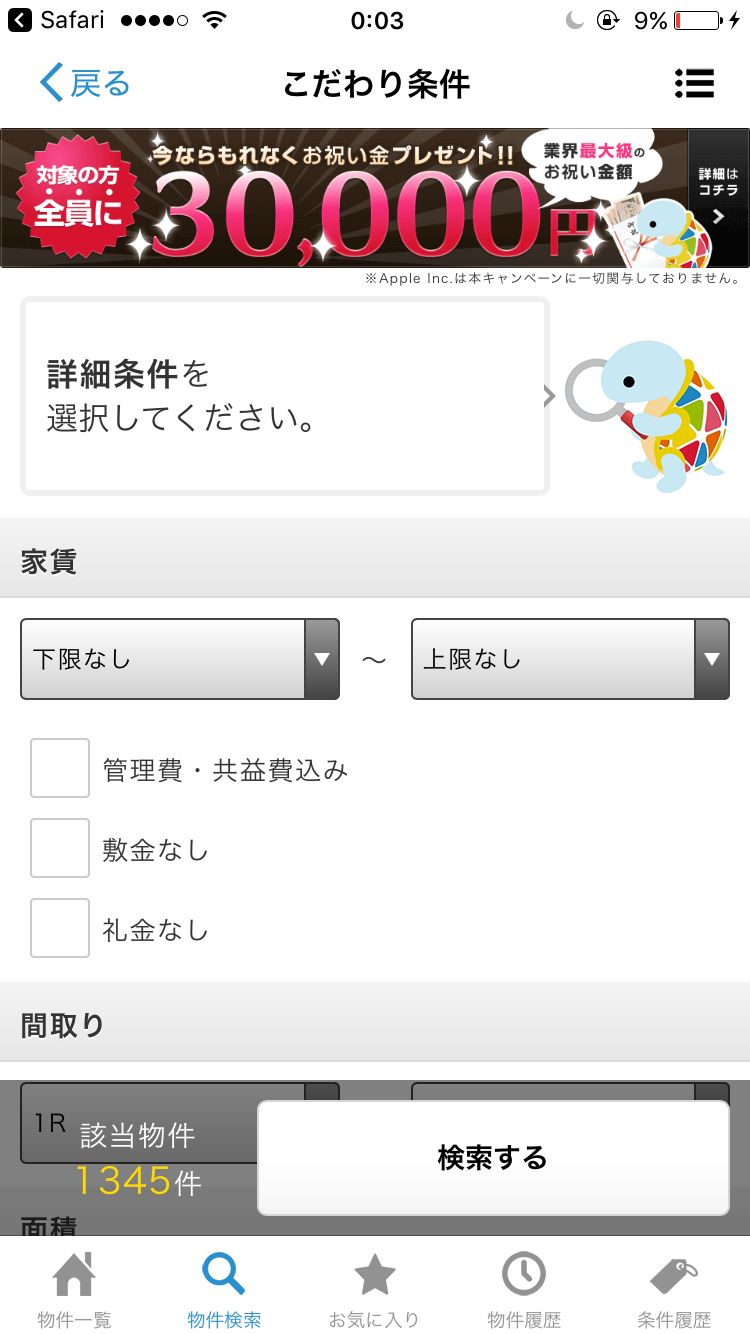Open the 上限なし rent dropdown

click(x=570, y=659)
